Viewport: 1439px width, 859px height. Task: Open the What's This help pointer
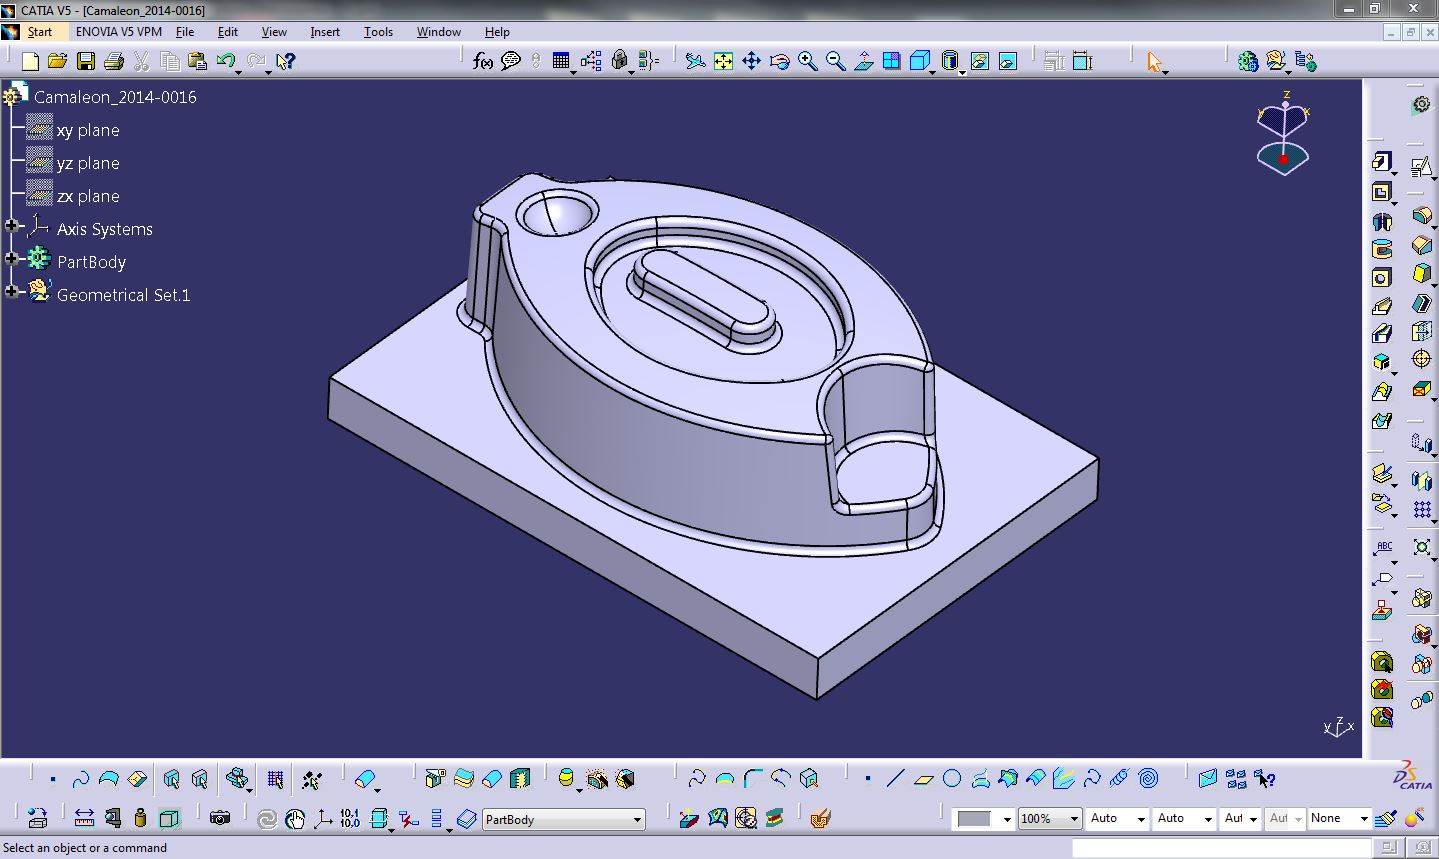[285, 61]
